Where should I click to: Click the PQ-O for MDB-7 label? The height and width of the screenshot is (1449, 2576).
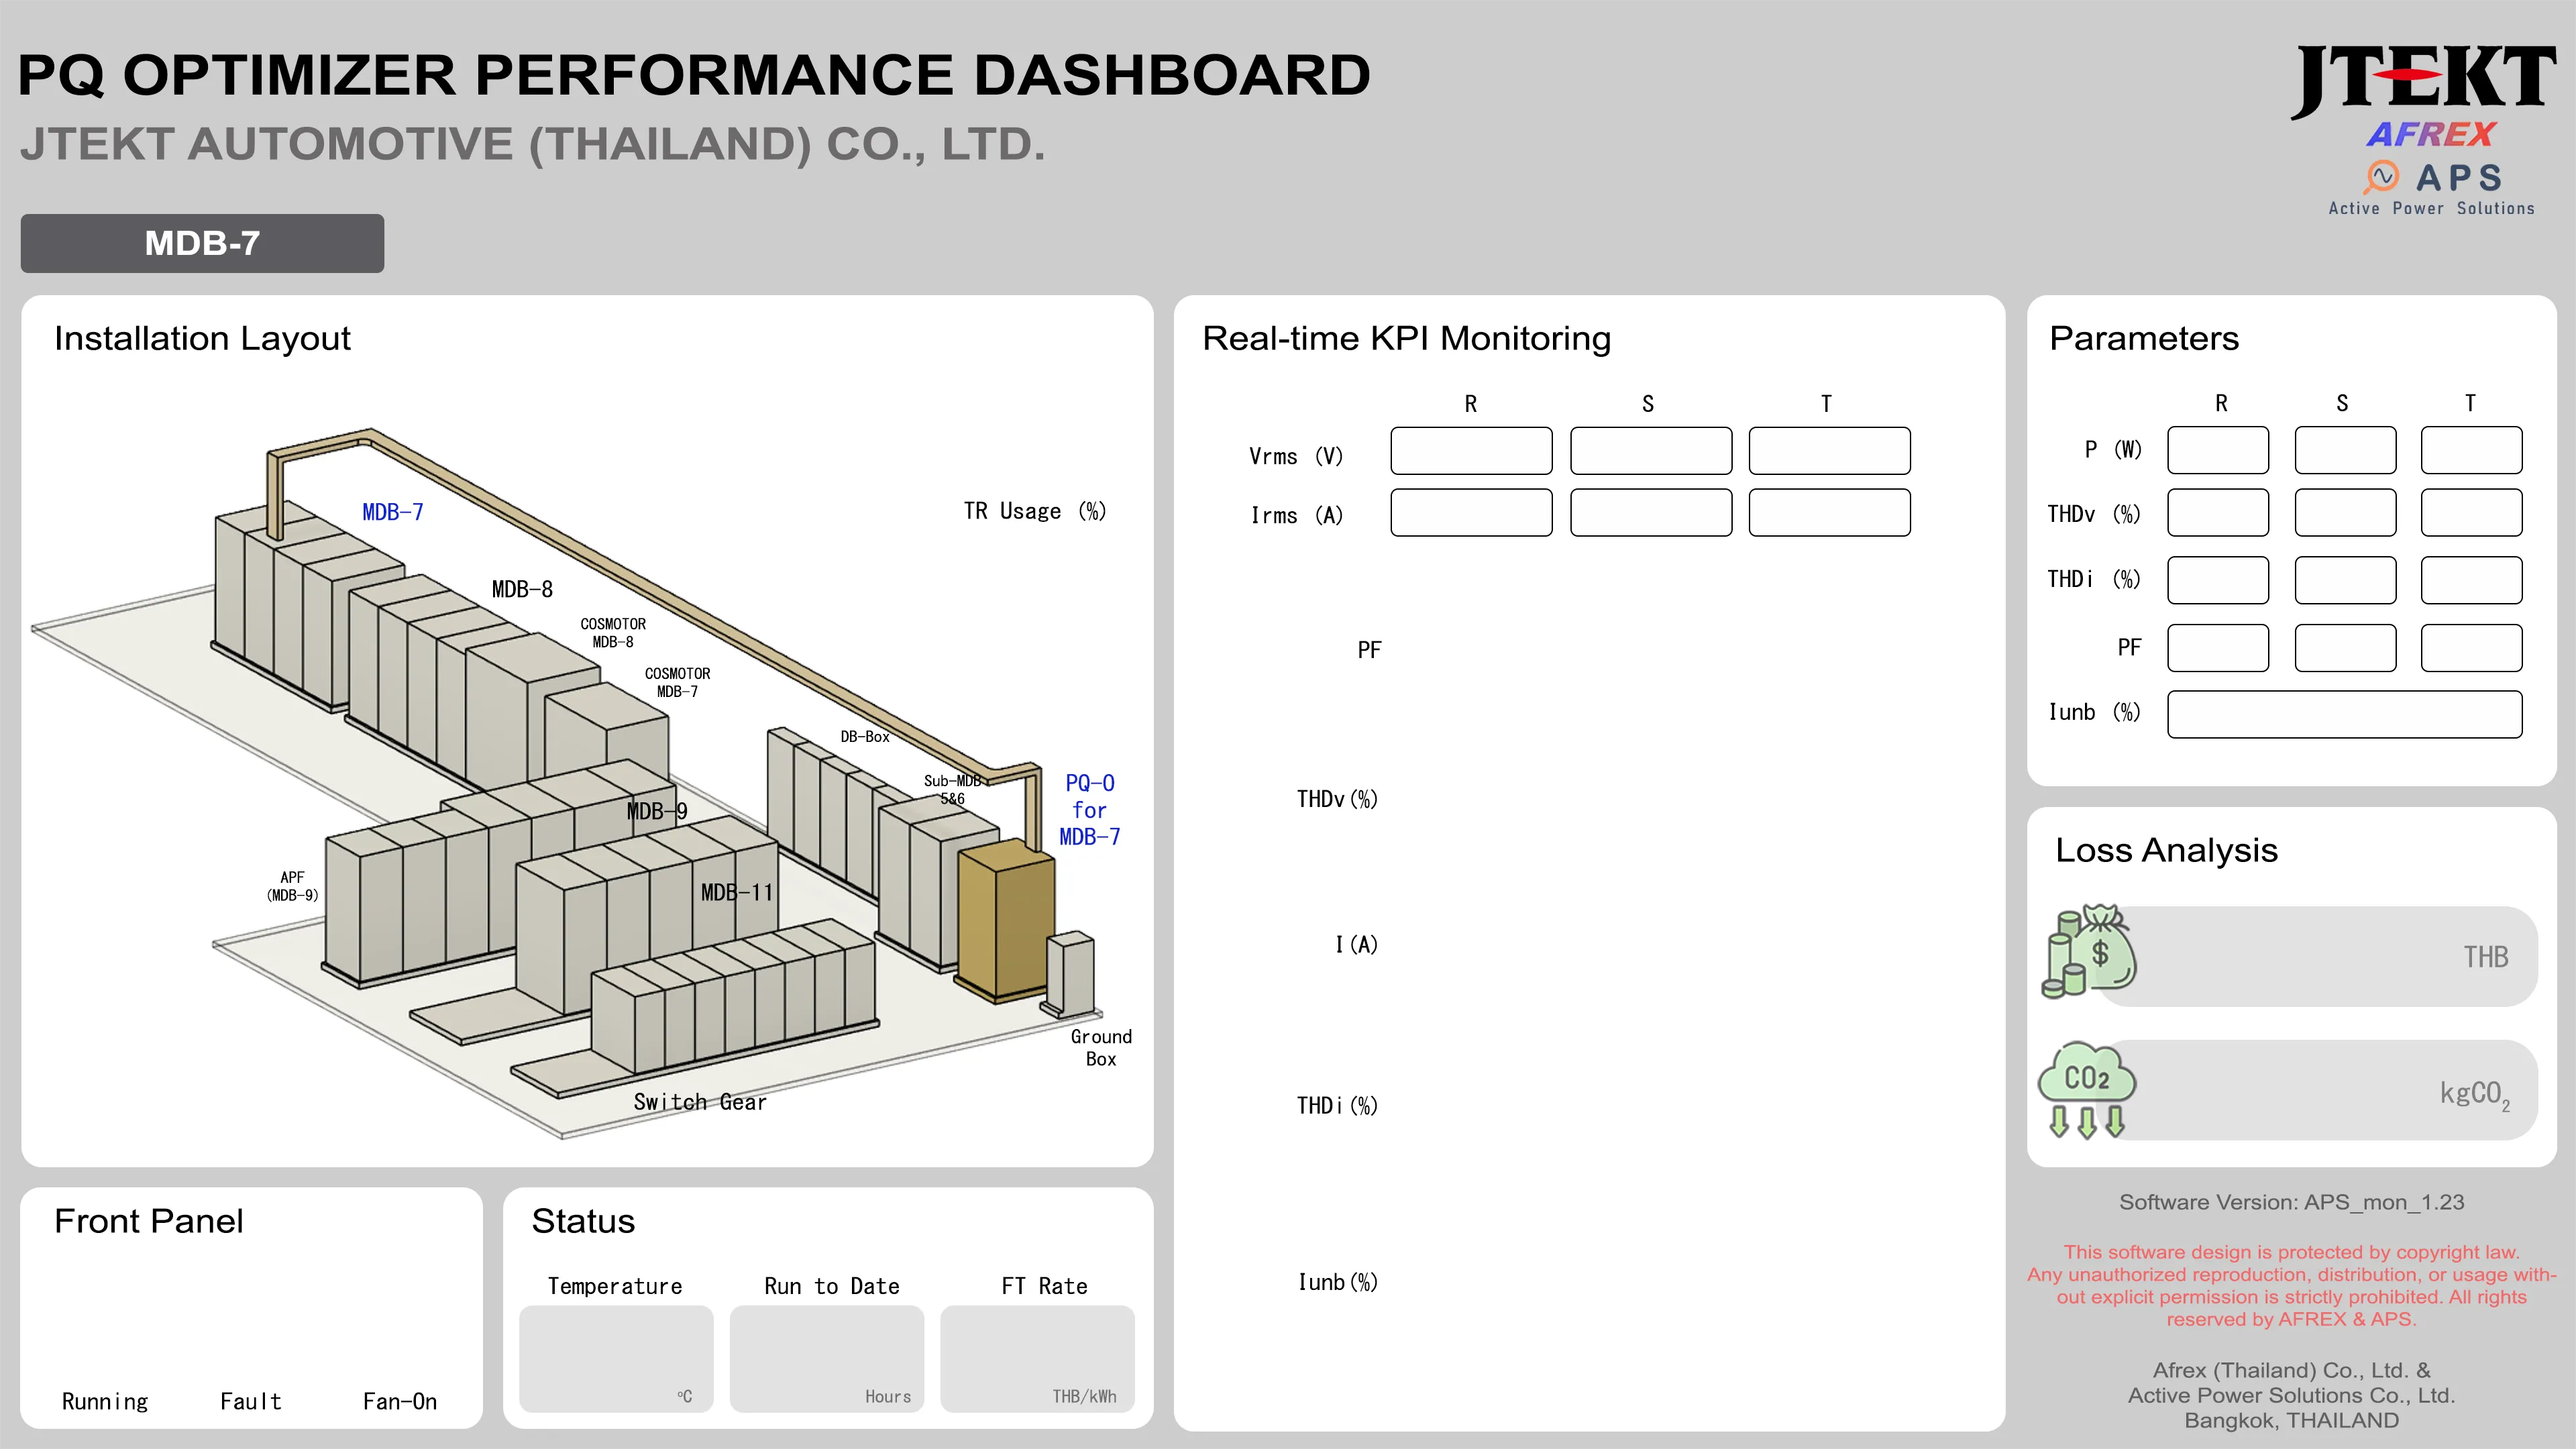(1090, 810)
